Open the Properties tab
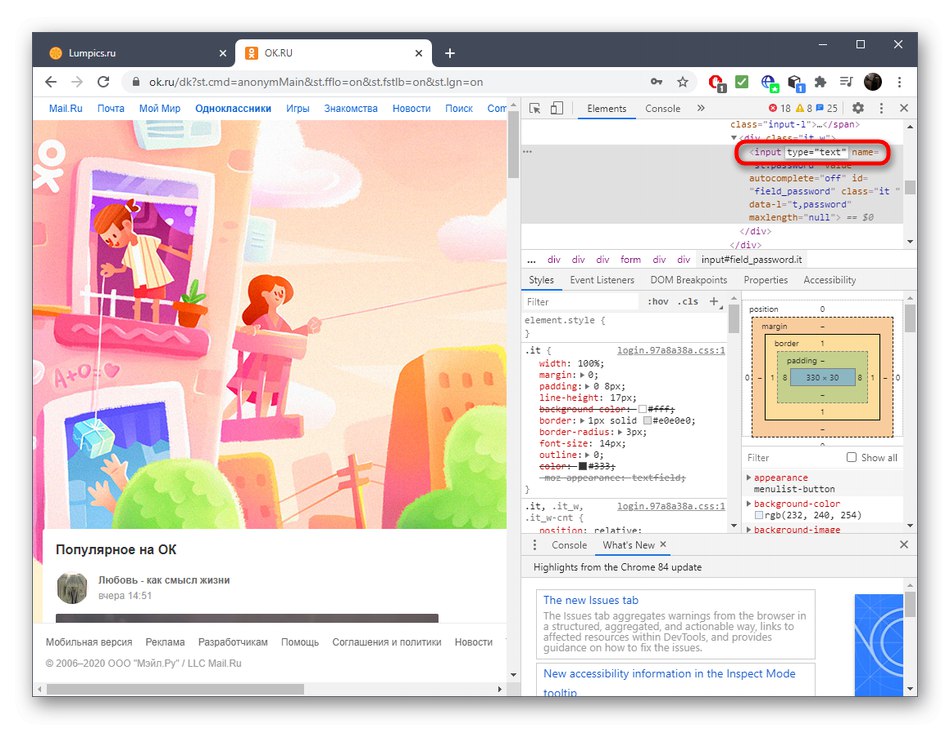This screenshot has width=950, height=729. (x=765, y=280)
